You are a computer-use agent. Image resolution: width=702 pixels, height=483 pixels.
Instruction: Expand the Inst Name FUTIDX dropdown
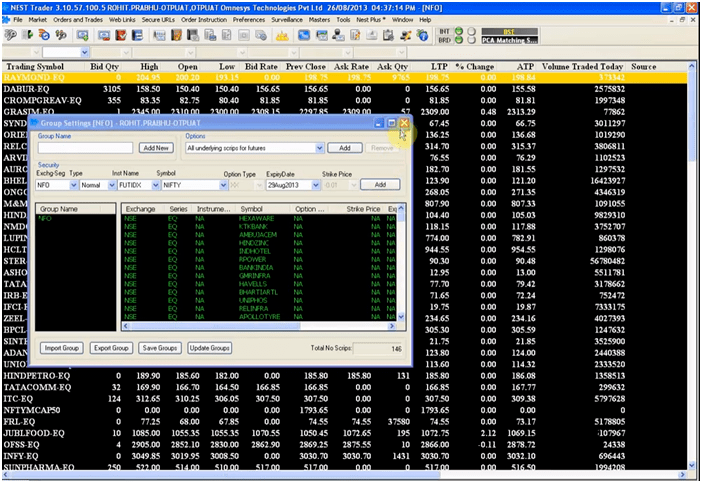pos(155,185)
